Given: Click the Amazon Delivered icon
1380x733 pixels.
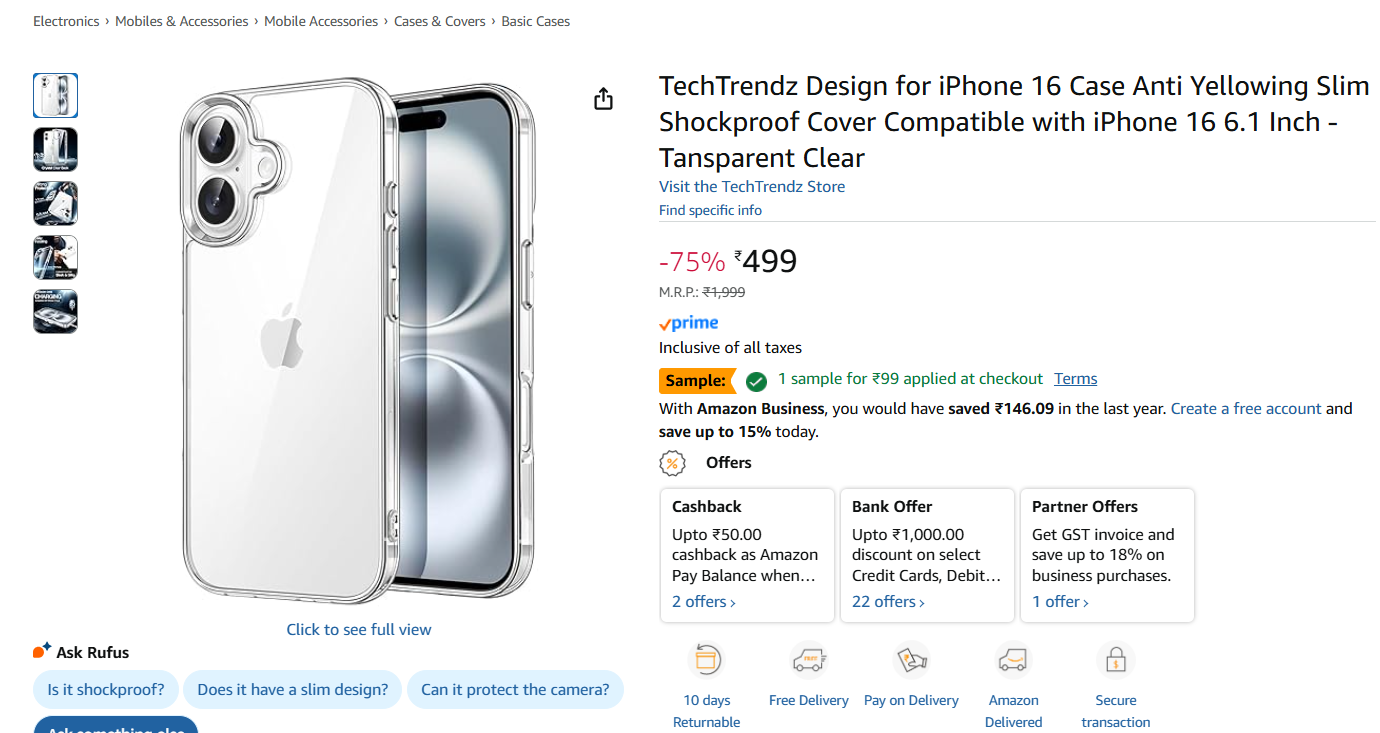Looking at the screenshot, I should tap(1013, 660).
